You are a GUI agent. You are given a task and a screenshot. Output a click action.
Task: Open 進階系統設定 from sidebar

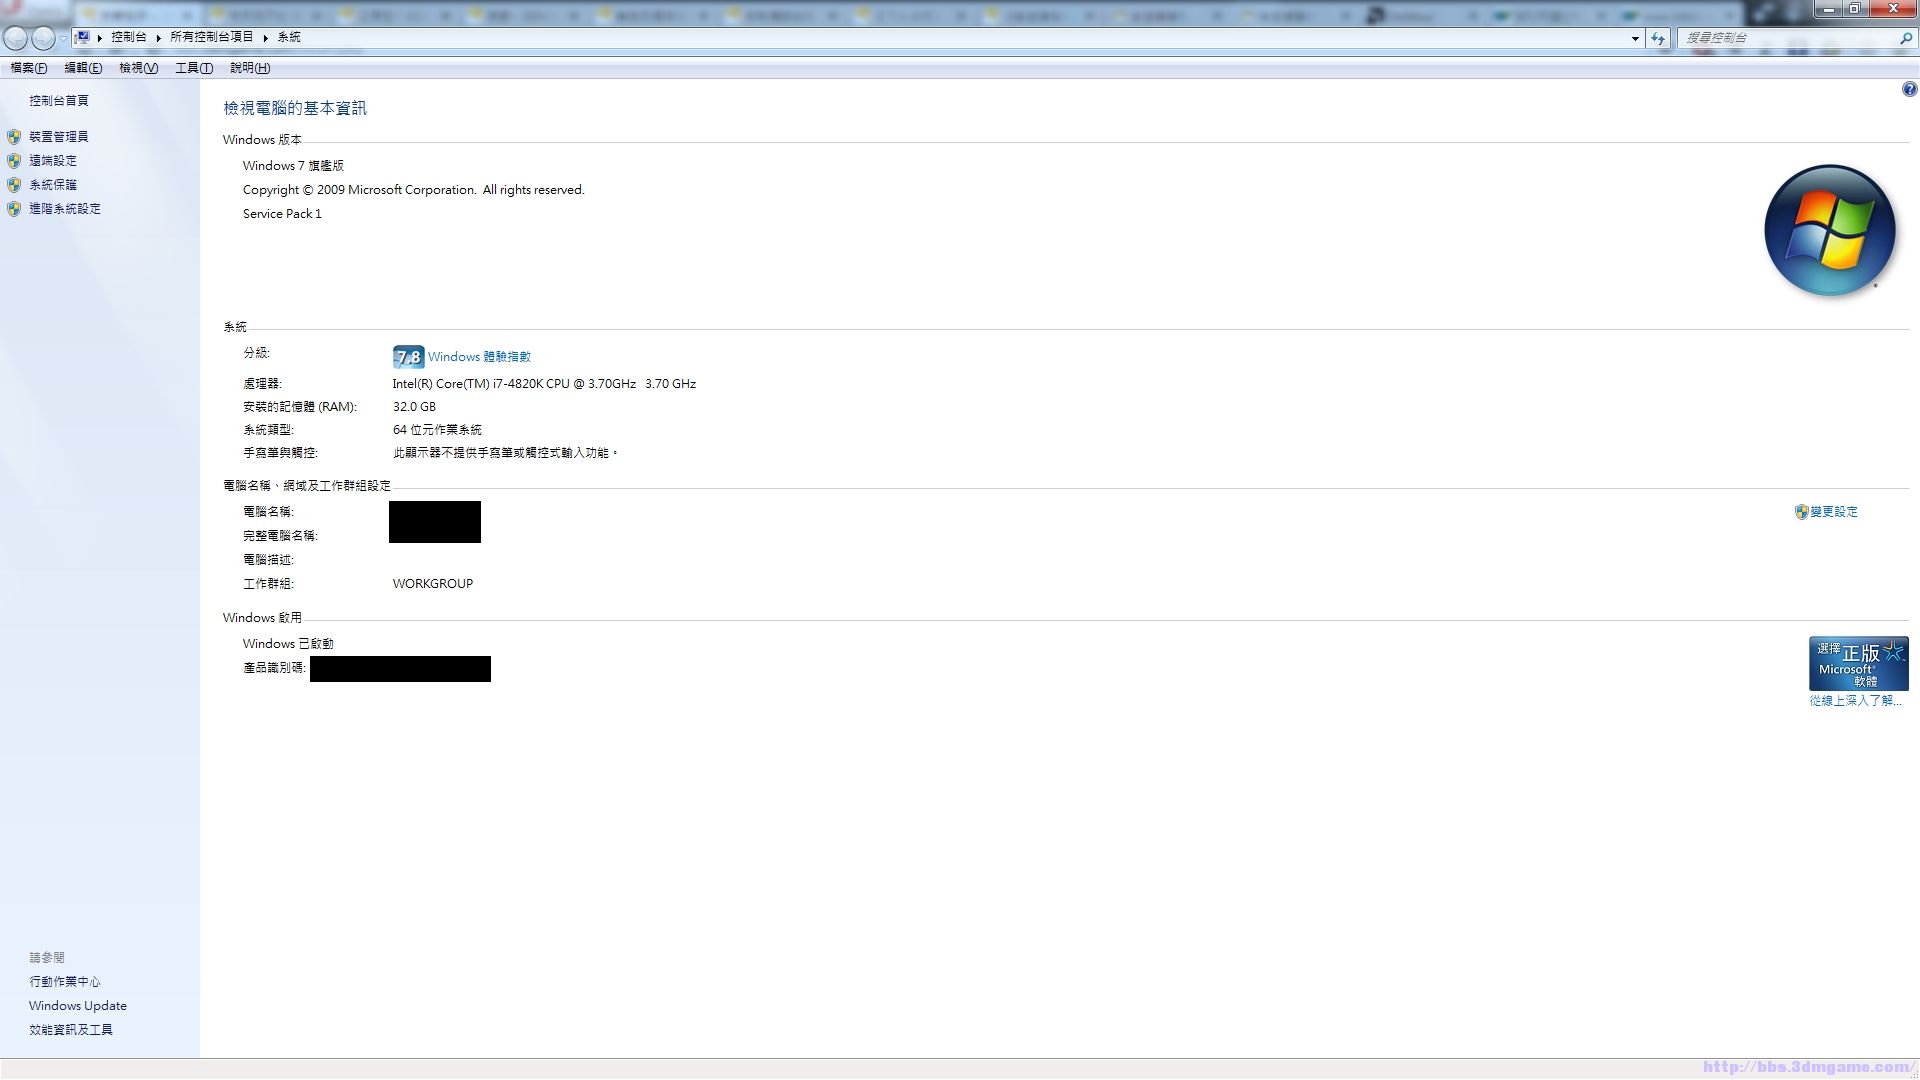(x=65, y=209)
